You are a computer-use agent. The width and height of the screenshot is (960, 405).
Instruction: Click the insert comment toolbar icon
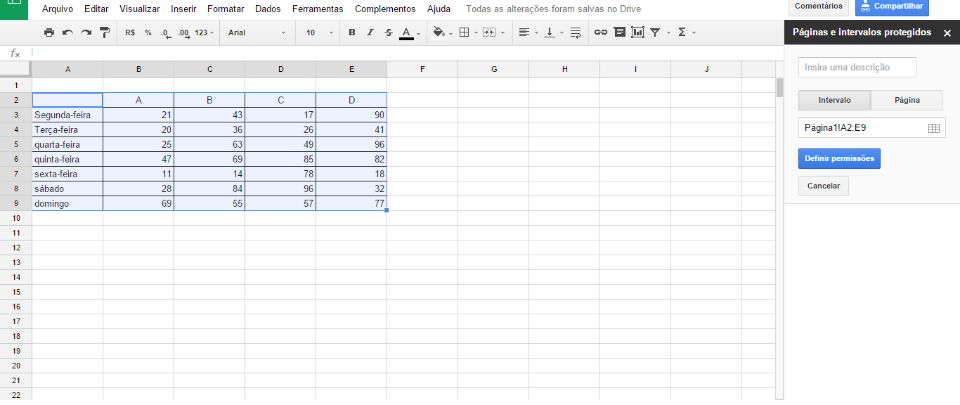[x=619, y=33]
